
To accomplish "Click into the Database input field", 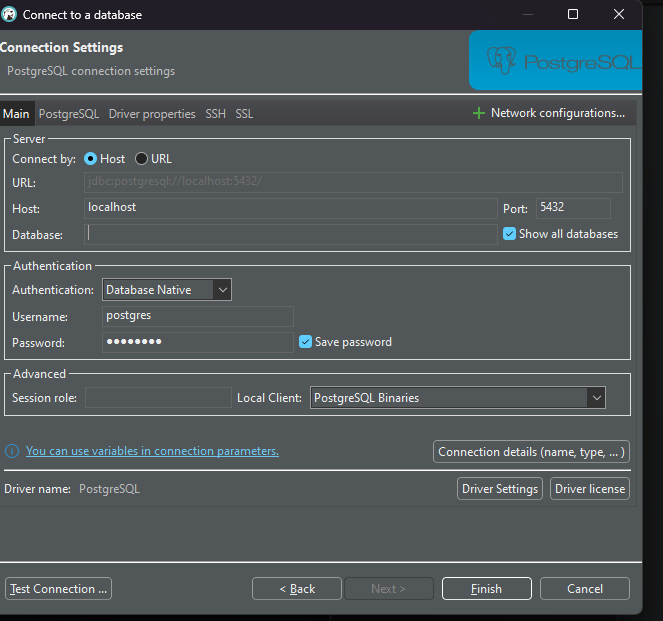I will click(290, 234).
